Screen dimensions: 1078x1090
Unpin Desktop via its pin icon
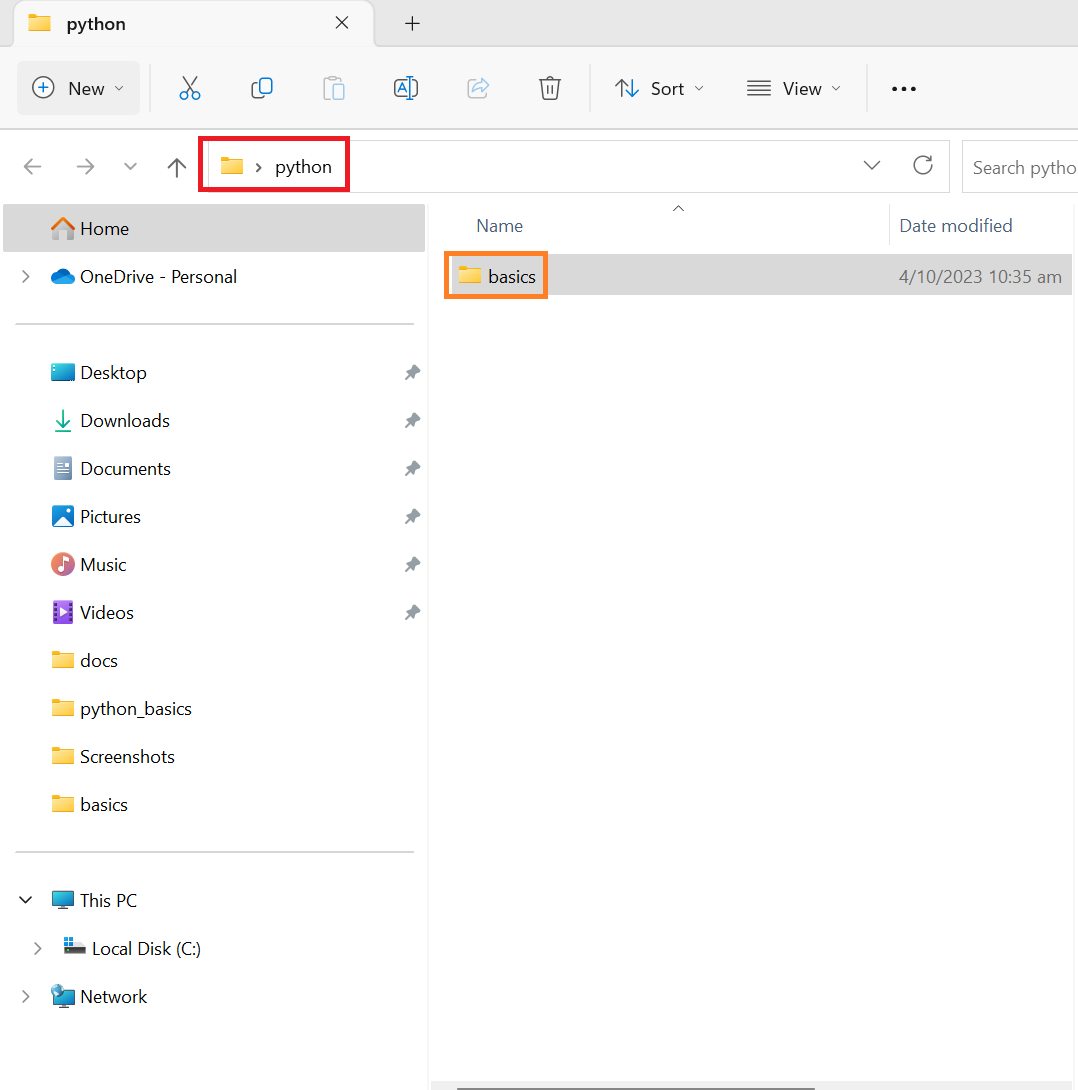[x=412, y=373]
